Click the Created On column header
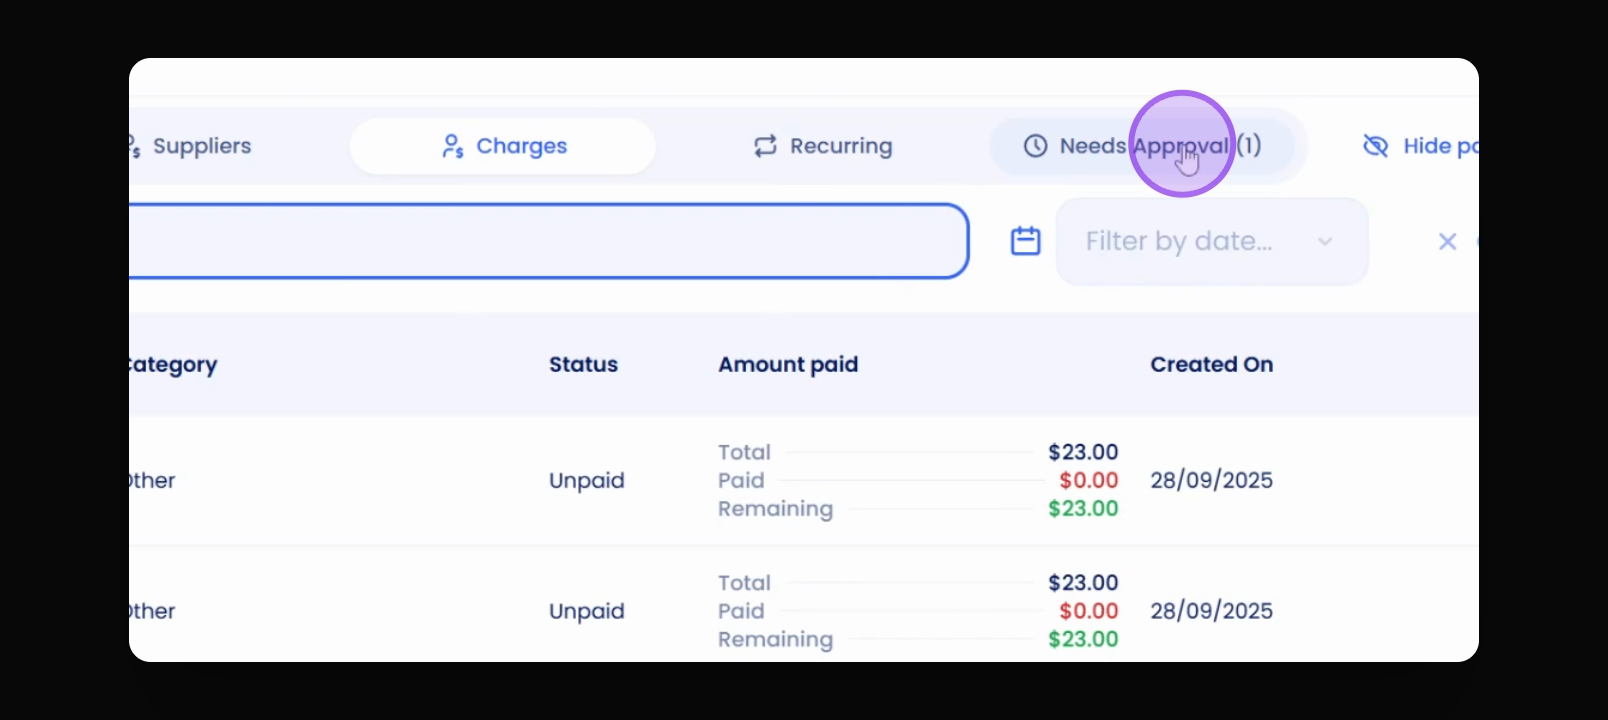 point(1212,365)
